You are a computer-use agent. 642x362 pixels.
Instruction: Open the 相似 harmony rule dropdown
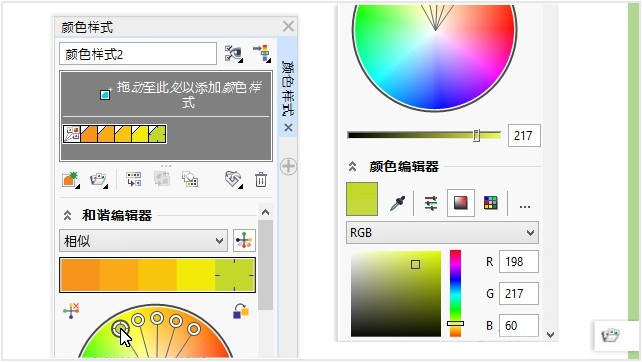pos(143,240)
